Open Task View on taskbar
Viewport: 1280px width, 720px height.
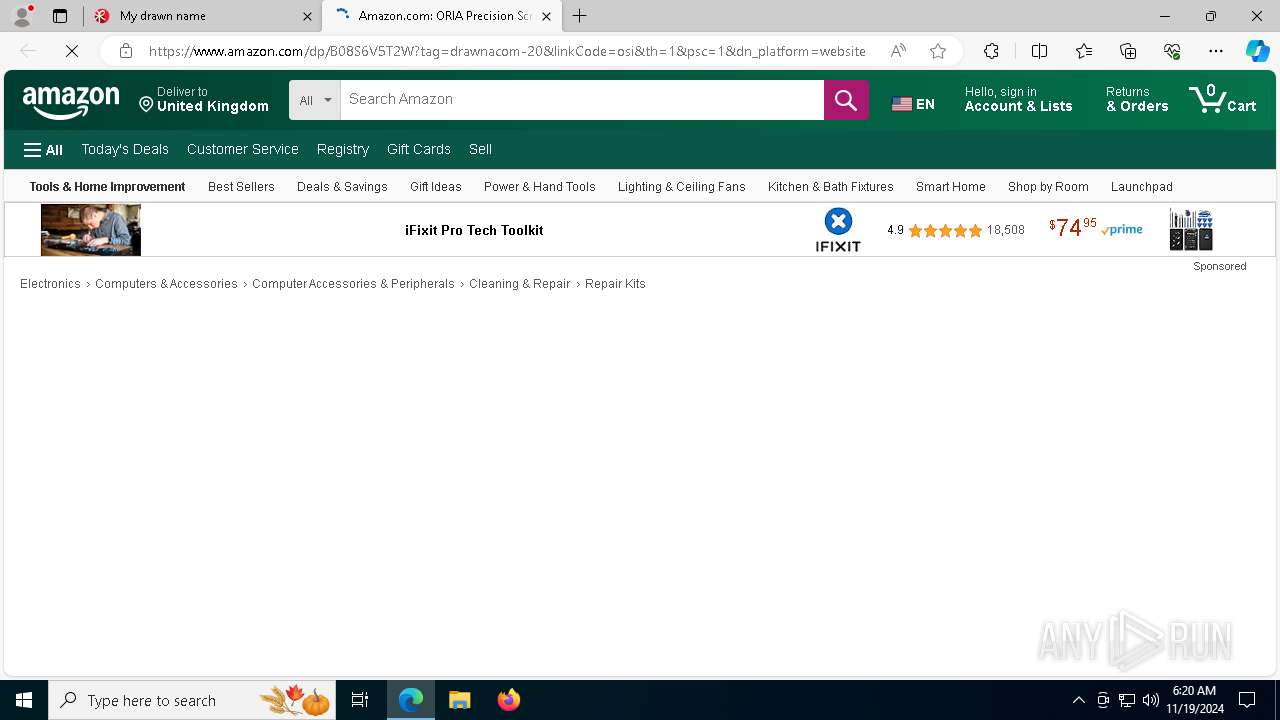[360, 700]
